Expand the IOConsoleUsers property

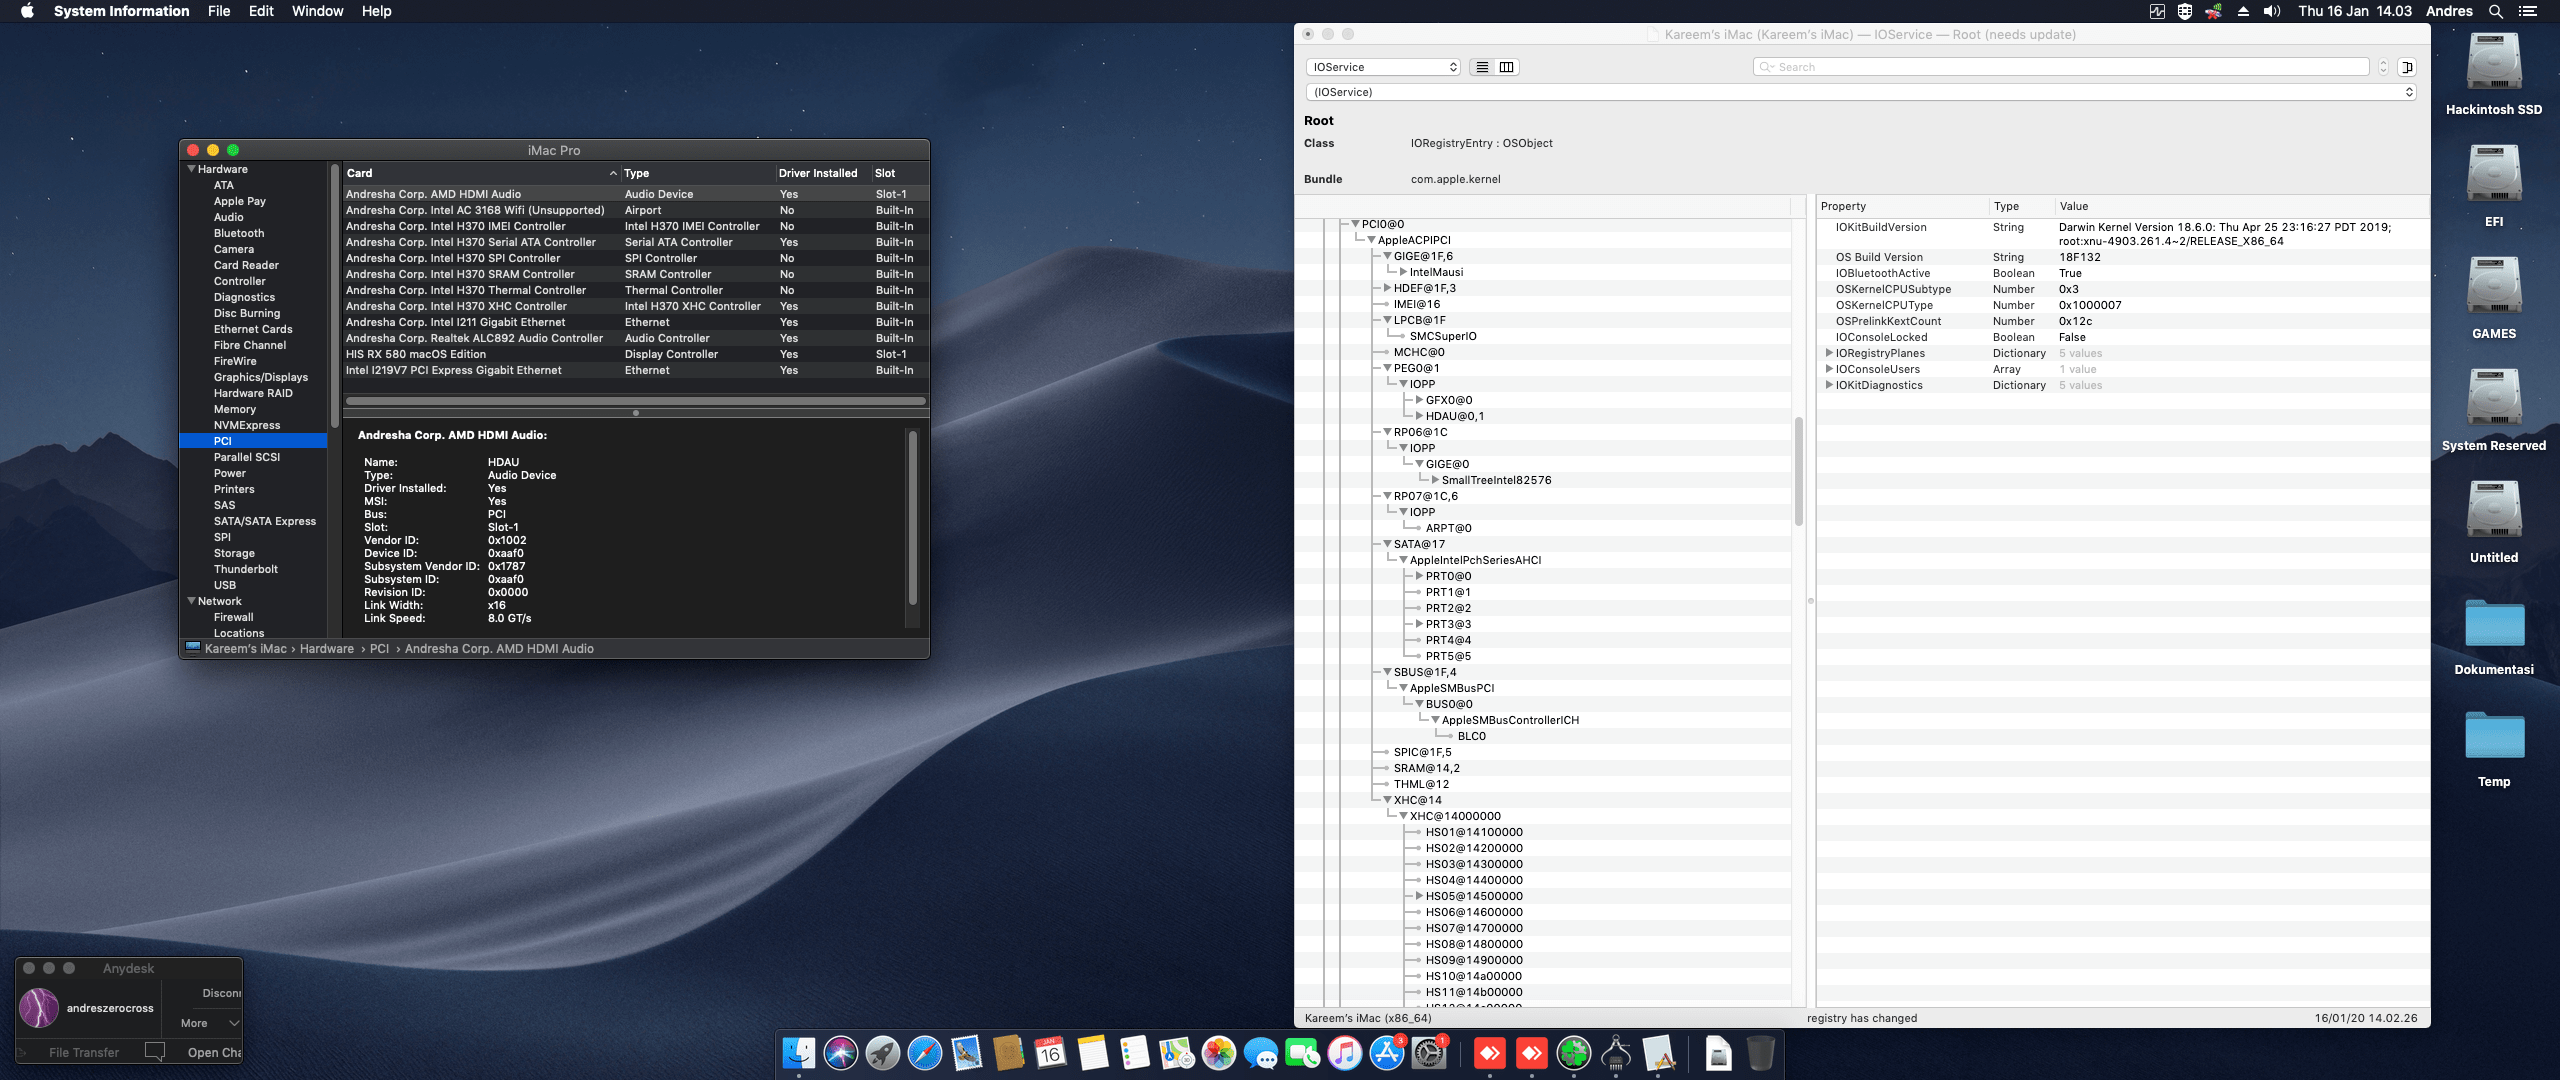pyautogui.click(x=1830, y=369)
